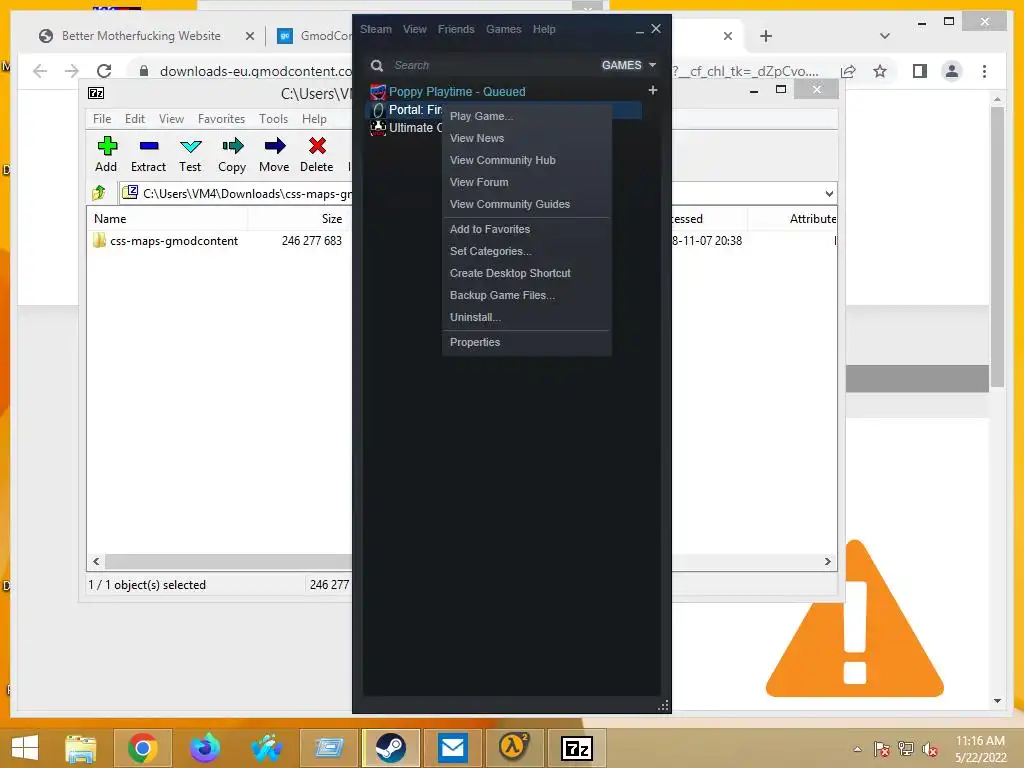
Task: Open the 7-Zip Favorites menu
Action: 221,119
